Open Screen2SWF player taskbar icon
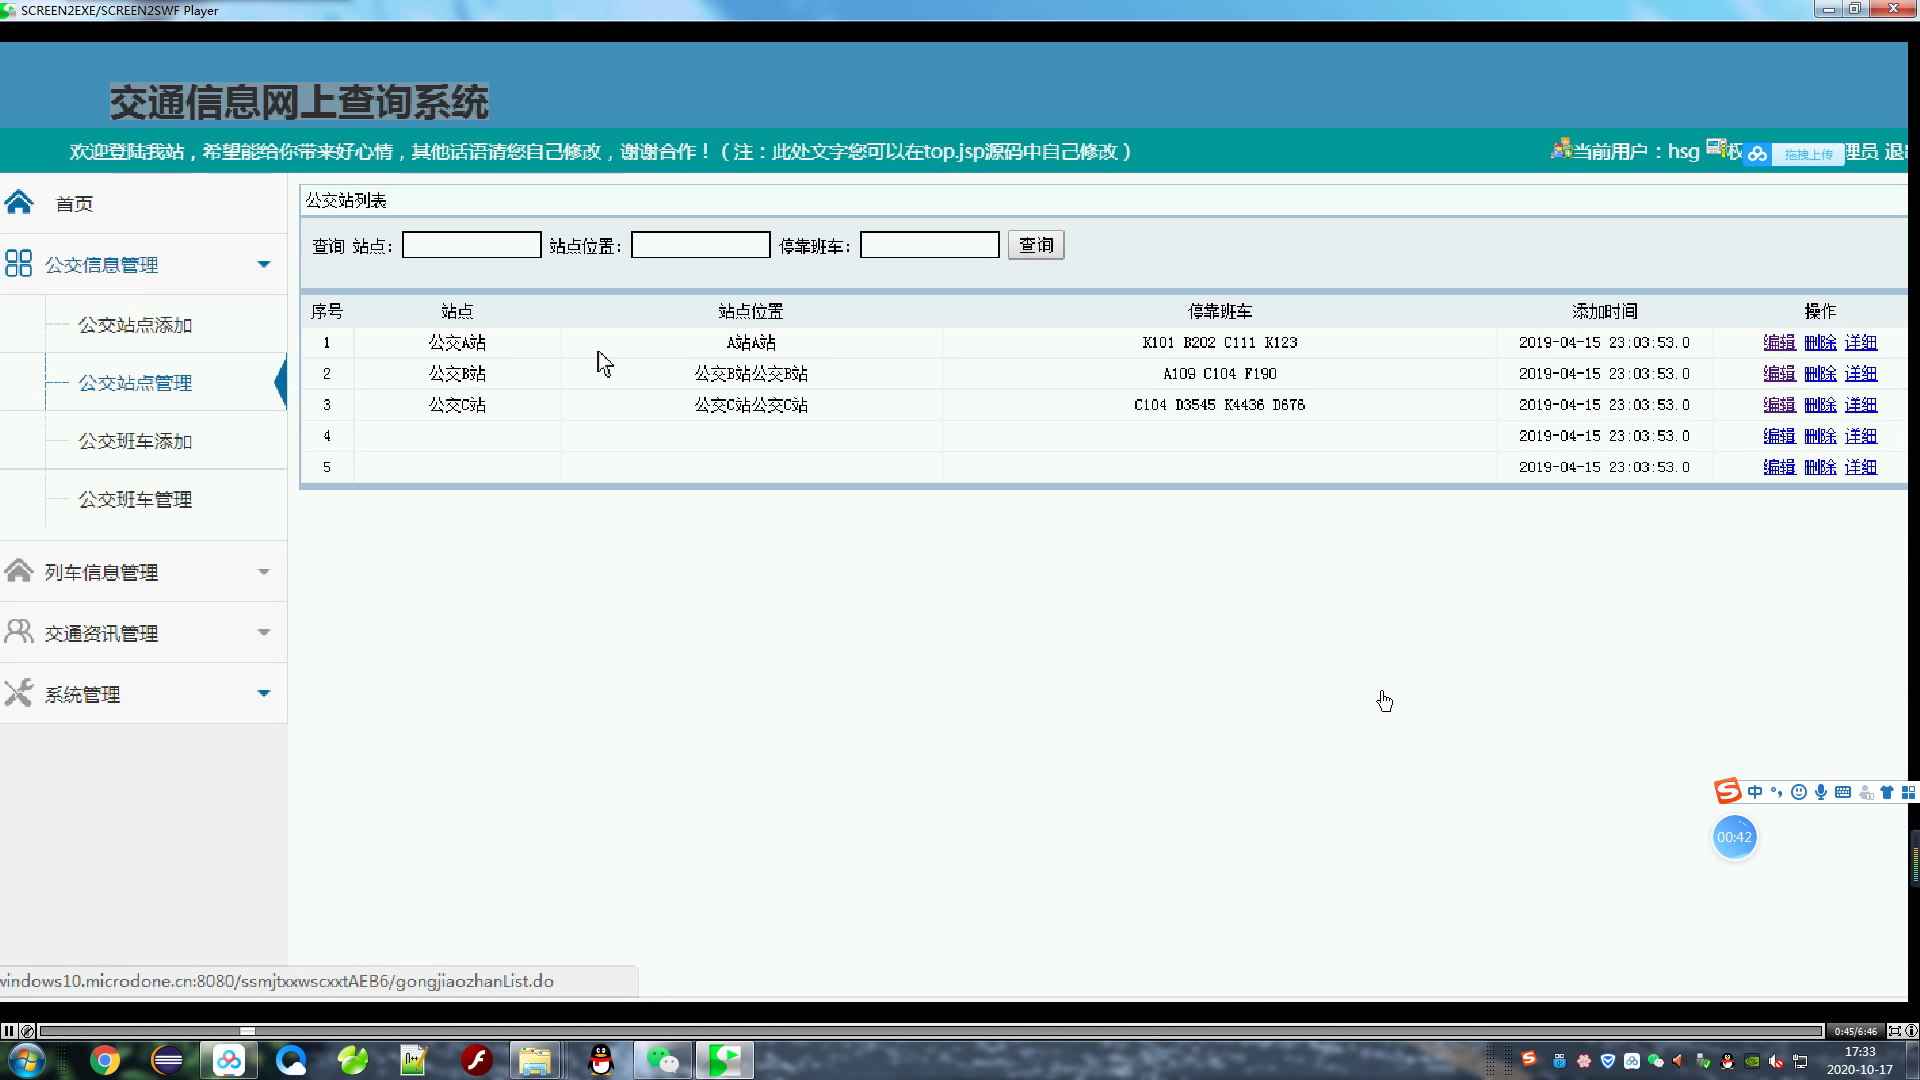This screenshot has height=1080, width=1920. (x=725, y=1060)
